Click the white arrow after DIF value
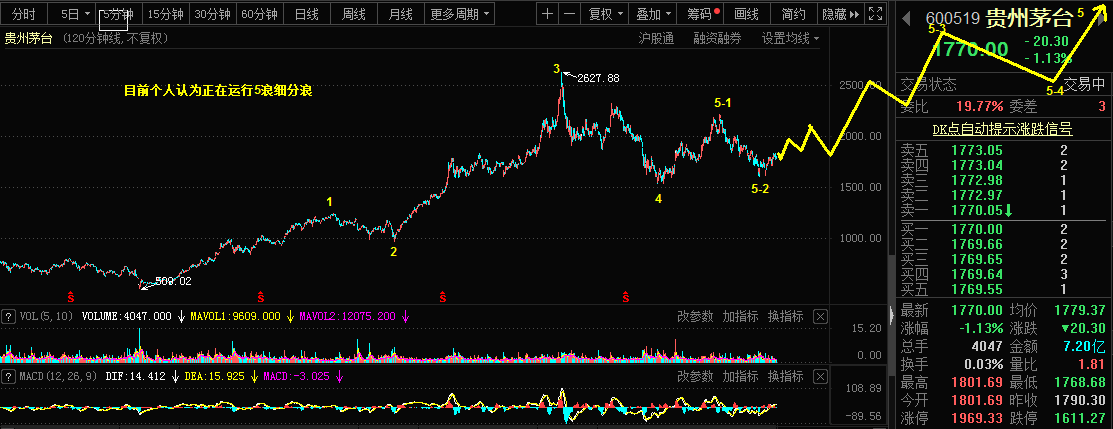The width and height of the screenshot is (1113, 429). click(175, 376)
